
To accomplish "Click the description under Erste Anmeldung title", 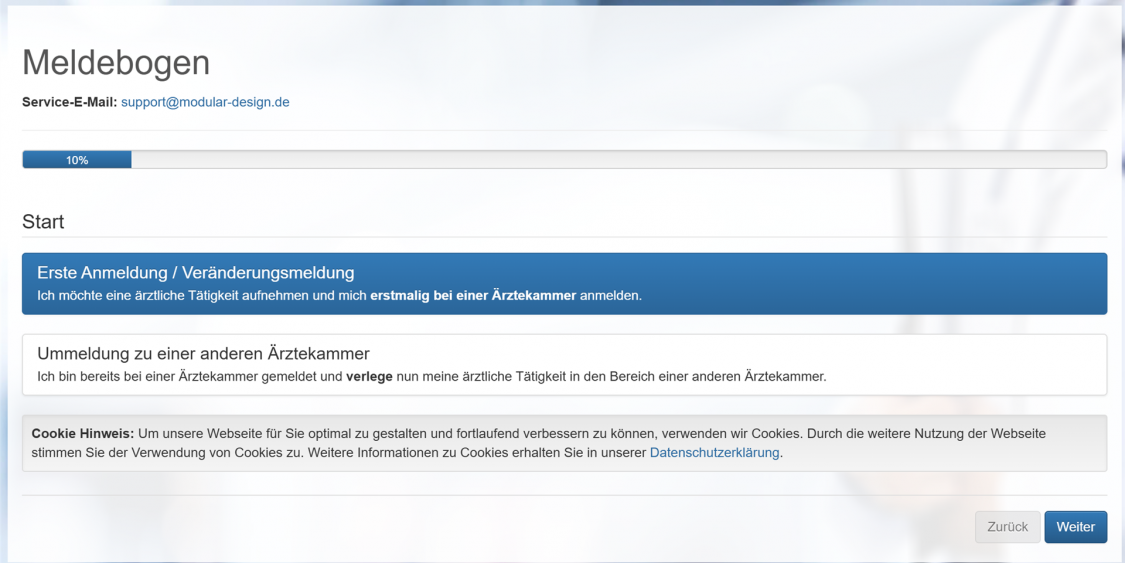I will (x=200, y=296).
